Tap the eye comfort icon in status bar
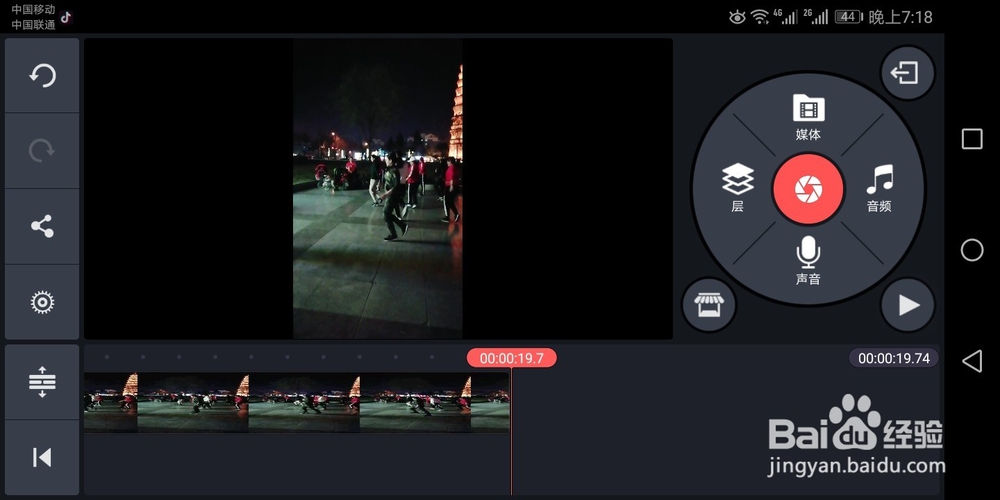The width and height of the screenshot is (1000, 500). pyautogui.click(x=737, y=17)
